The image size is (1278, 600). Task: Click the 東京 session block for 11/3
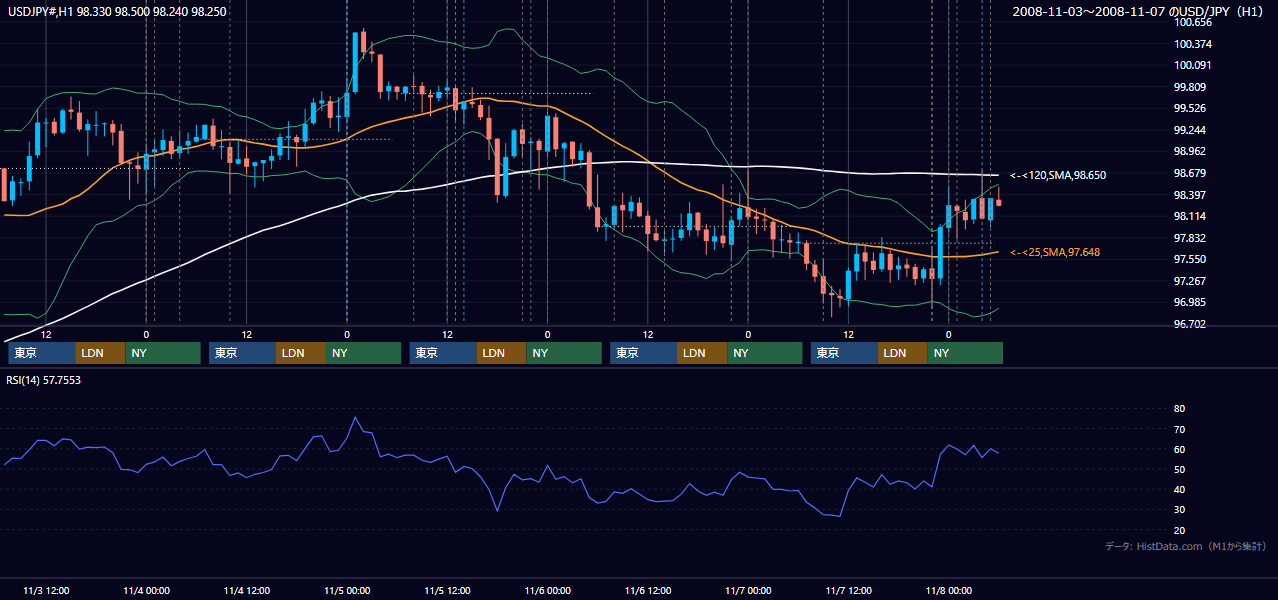click(42, 353)
